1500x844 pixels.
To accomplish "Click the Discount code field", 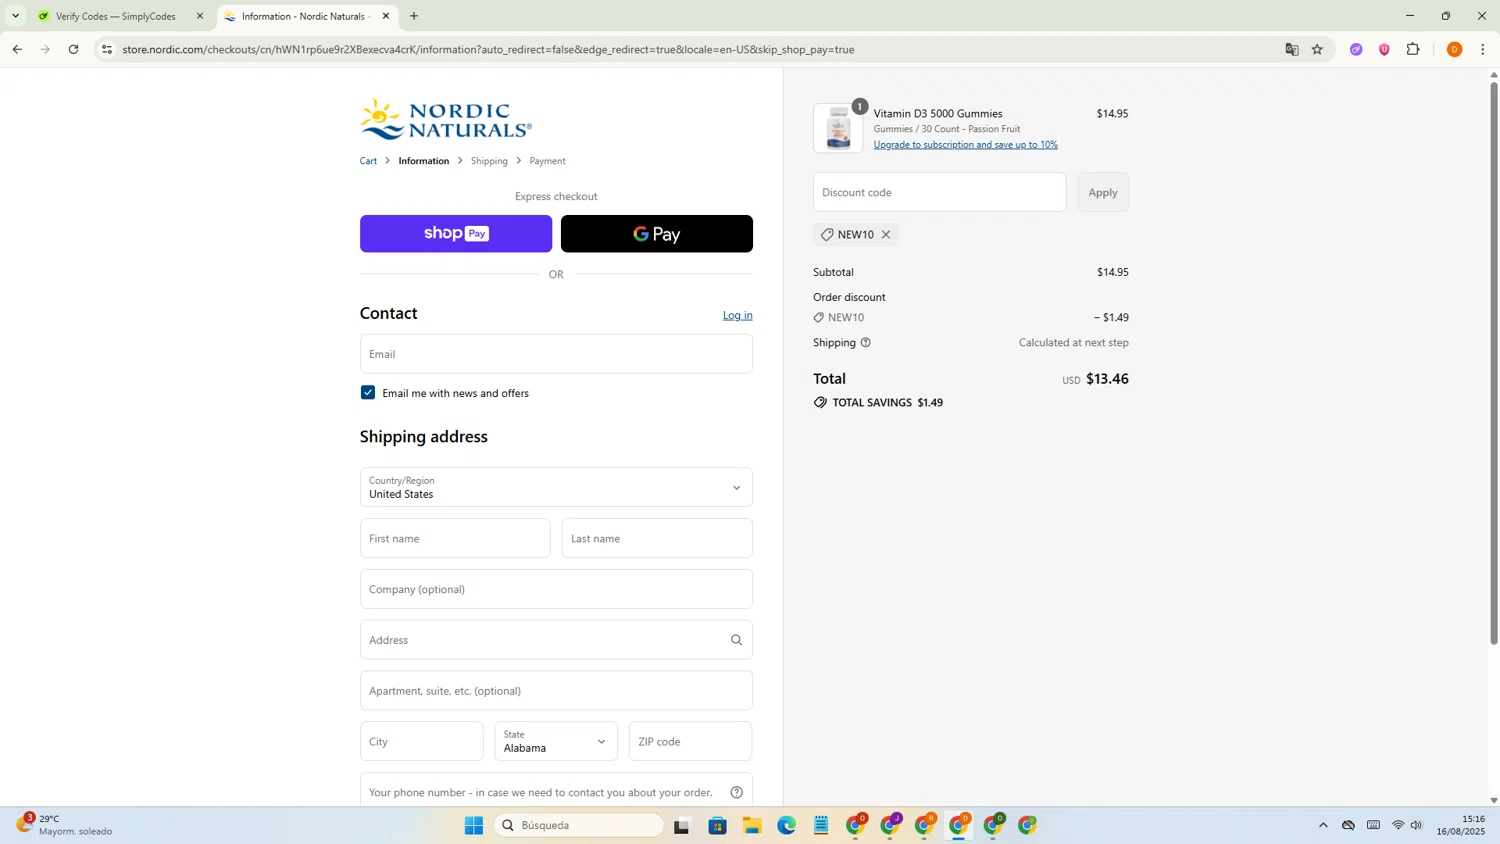I will pos(939,192).
